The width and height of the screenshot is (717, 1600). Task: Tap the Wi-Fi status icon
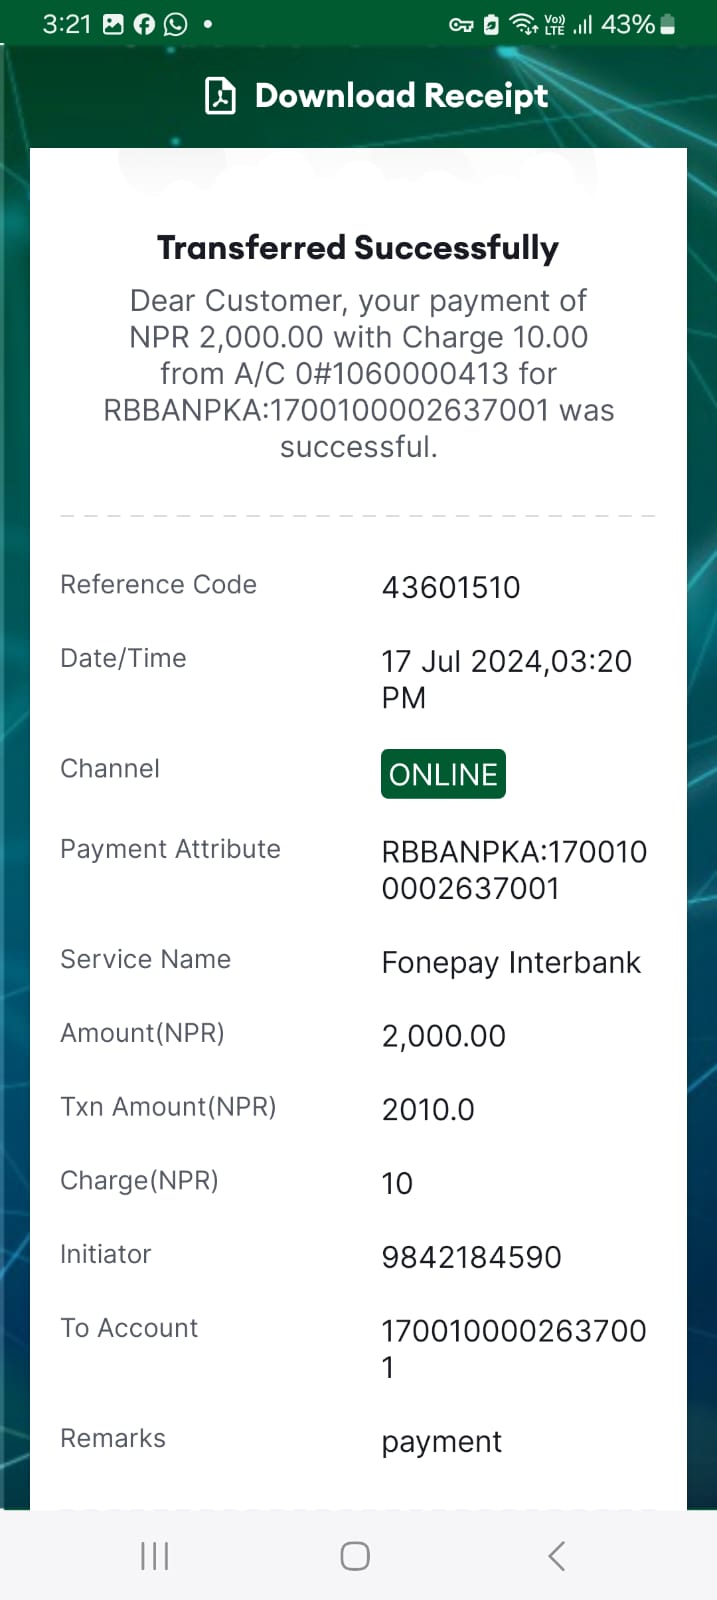coord(523,24)
